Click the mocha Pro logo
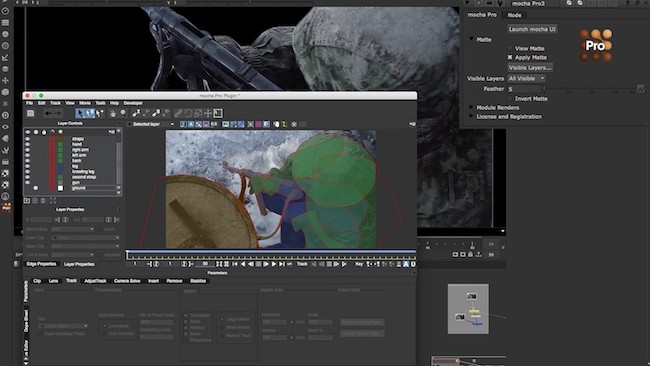The image size is (650, 366). (x=596, y=45)
